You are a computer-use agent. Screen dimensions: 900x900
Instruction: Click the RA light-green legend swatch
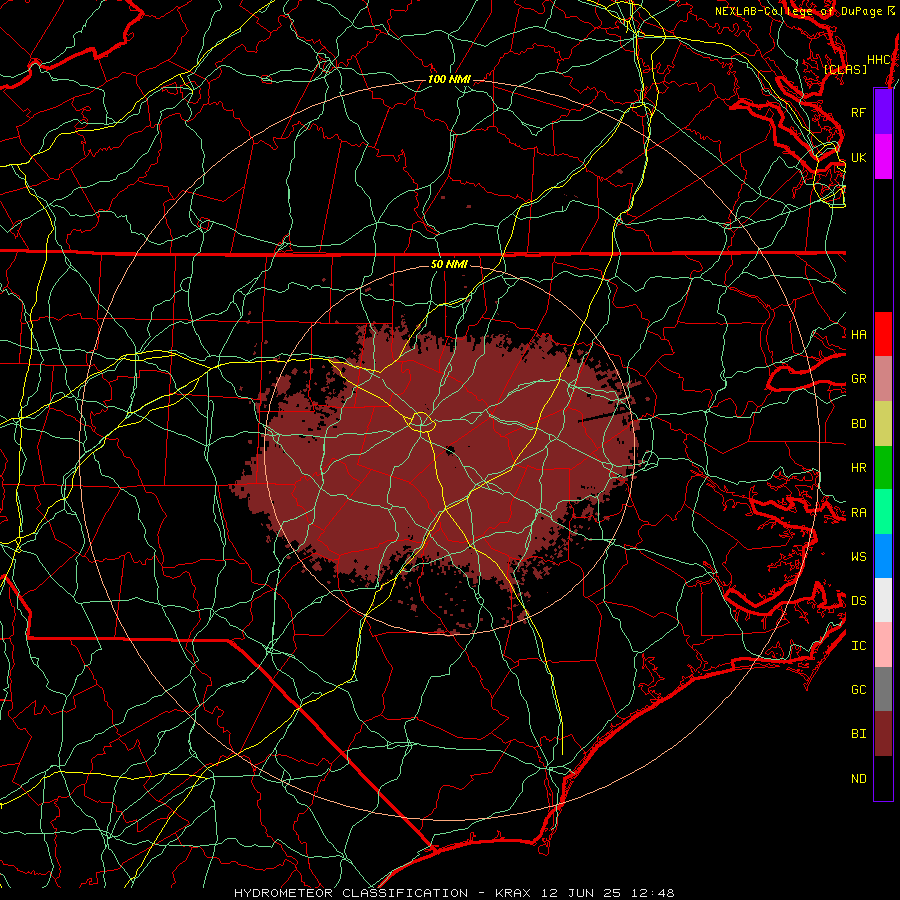[x=883, y=512]
